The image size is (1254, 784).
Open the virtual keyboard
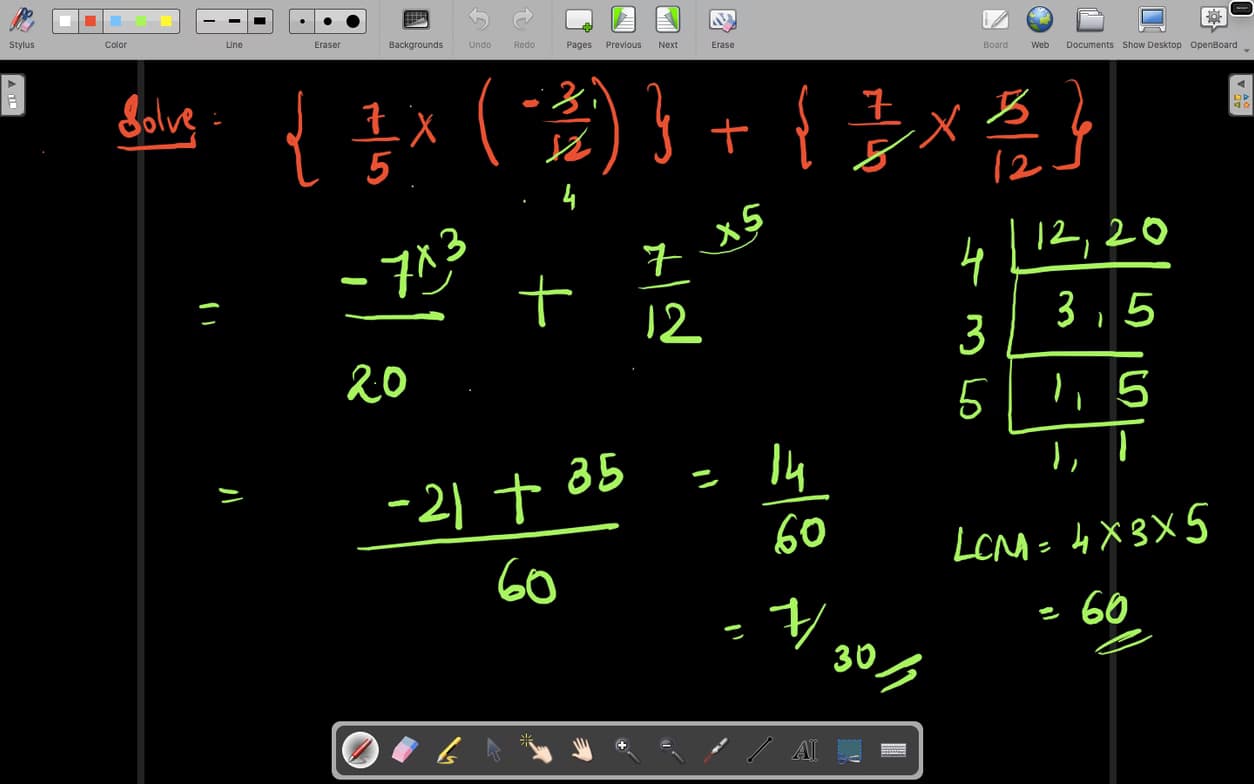click(x=893, y=749)
